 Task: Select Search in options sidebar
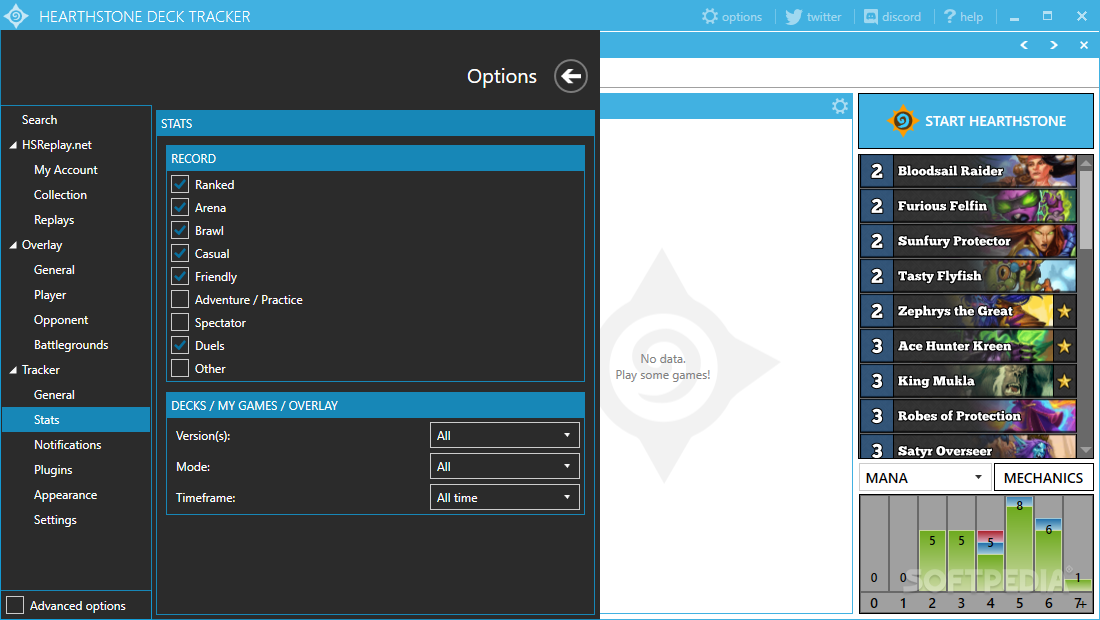[39, 120]
